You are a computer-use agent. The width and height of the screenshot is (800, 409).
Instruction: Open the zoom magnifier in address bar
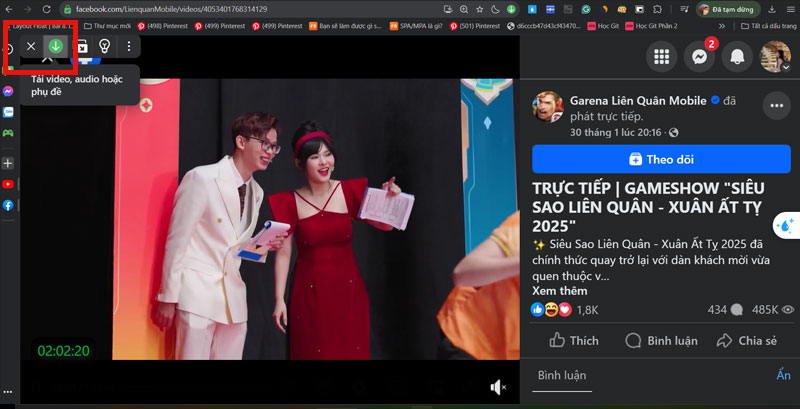coord(464,9)
